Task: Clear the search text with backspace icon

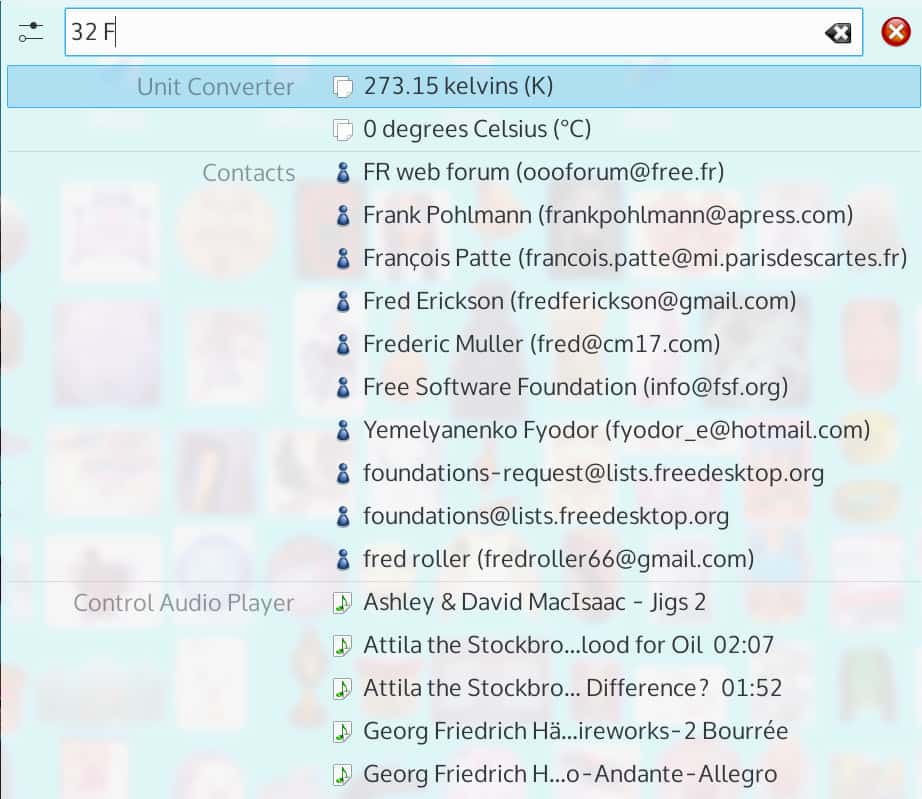Action: tap(837, 33)
